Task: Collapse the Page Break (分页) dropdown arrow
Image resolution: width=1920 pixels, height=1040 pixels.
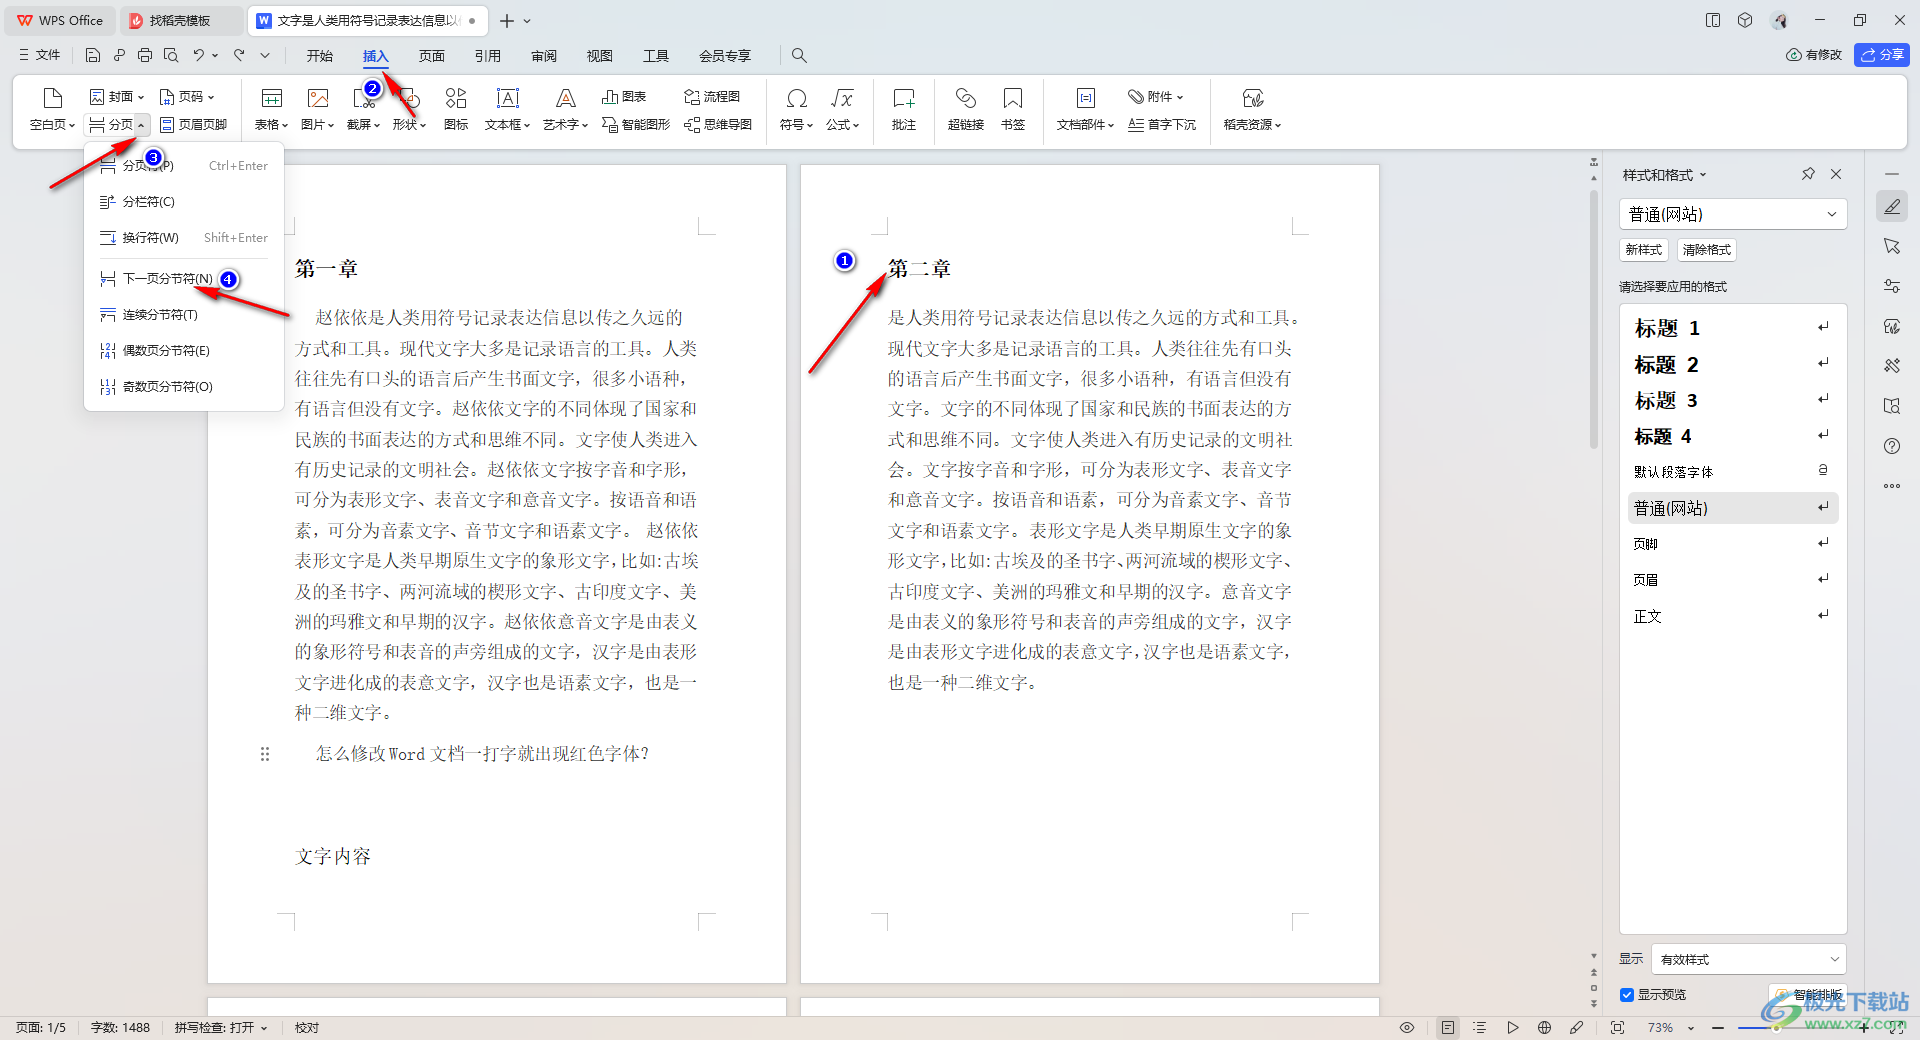Action: coord(142,124)
